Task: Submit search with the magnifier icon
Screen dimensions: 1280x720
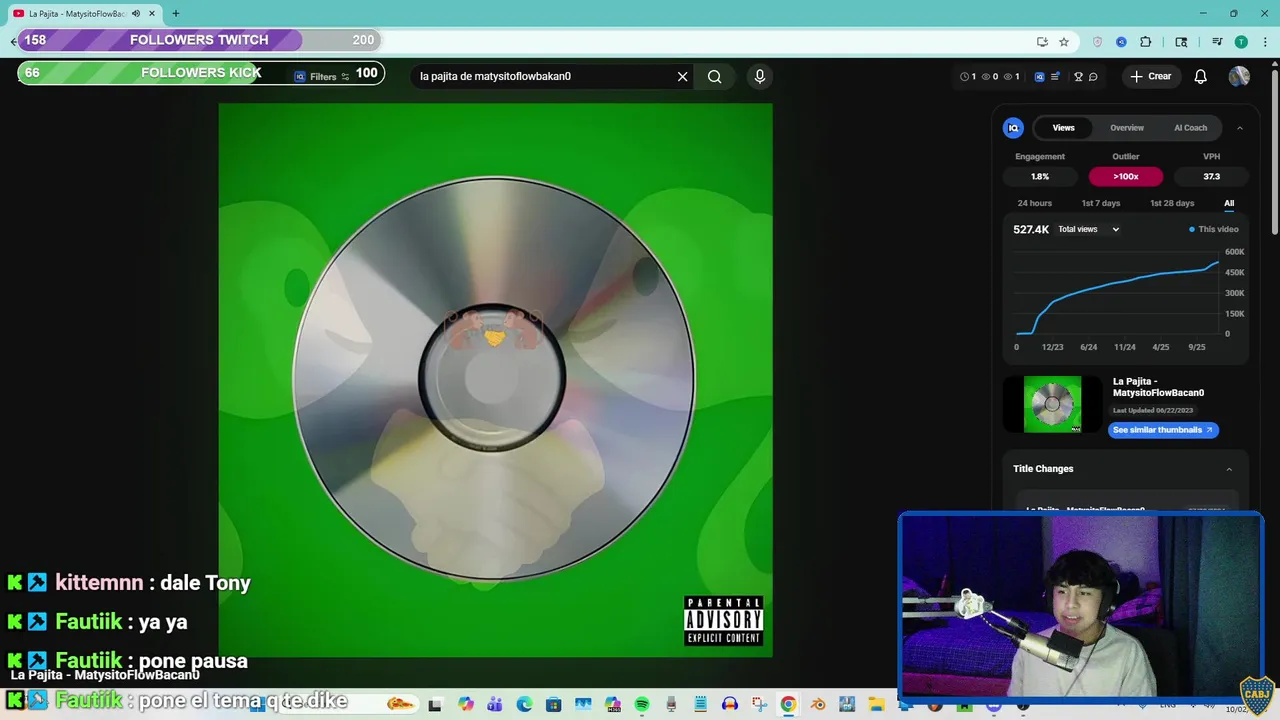Action: [715, 76]
